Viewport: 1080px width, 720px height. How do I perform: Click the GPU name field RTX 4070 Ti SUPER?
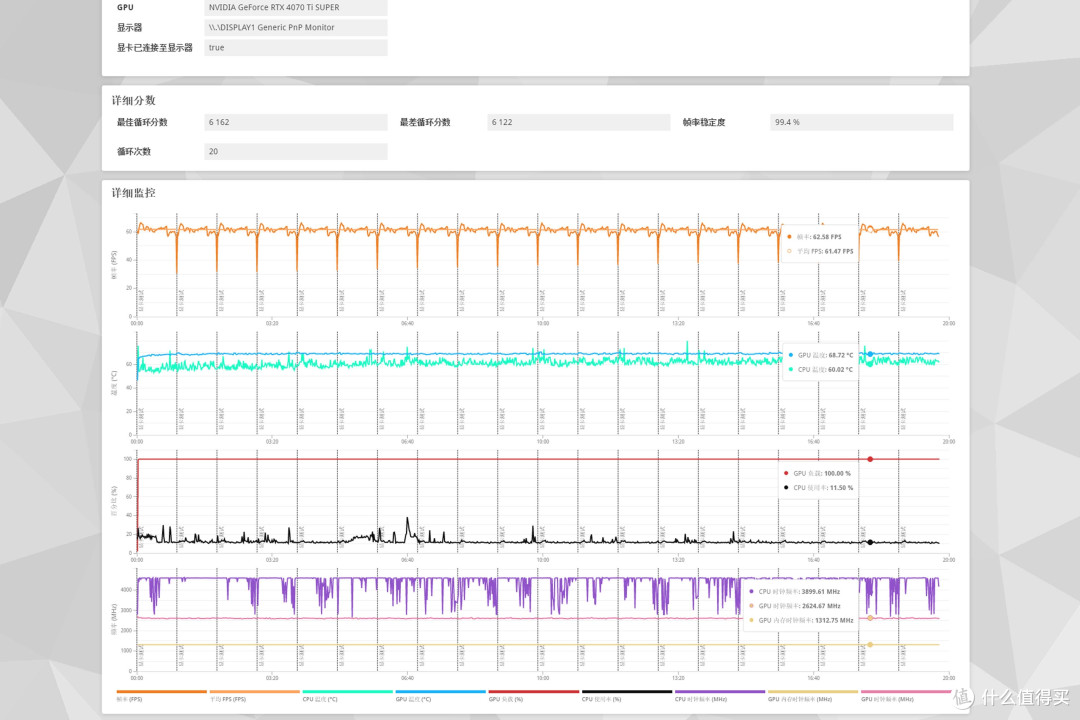tap(295, 8)
